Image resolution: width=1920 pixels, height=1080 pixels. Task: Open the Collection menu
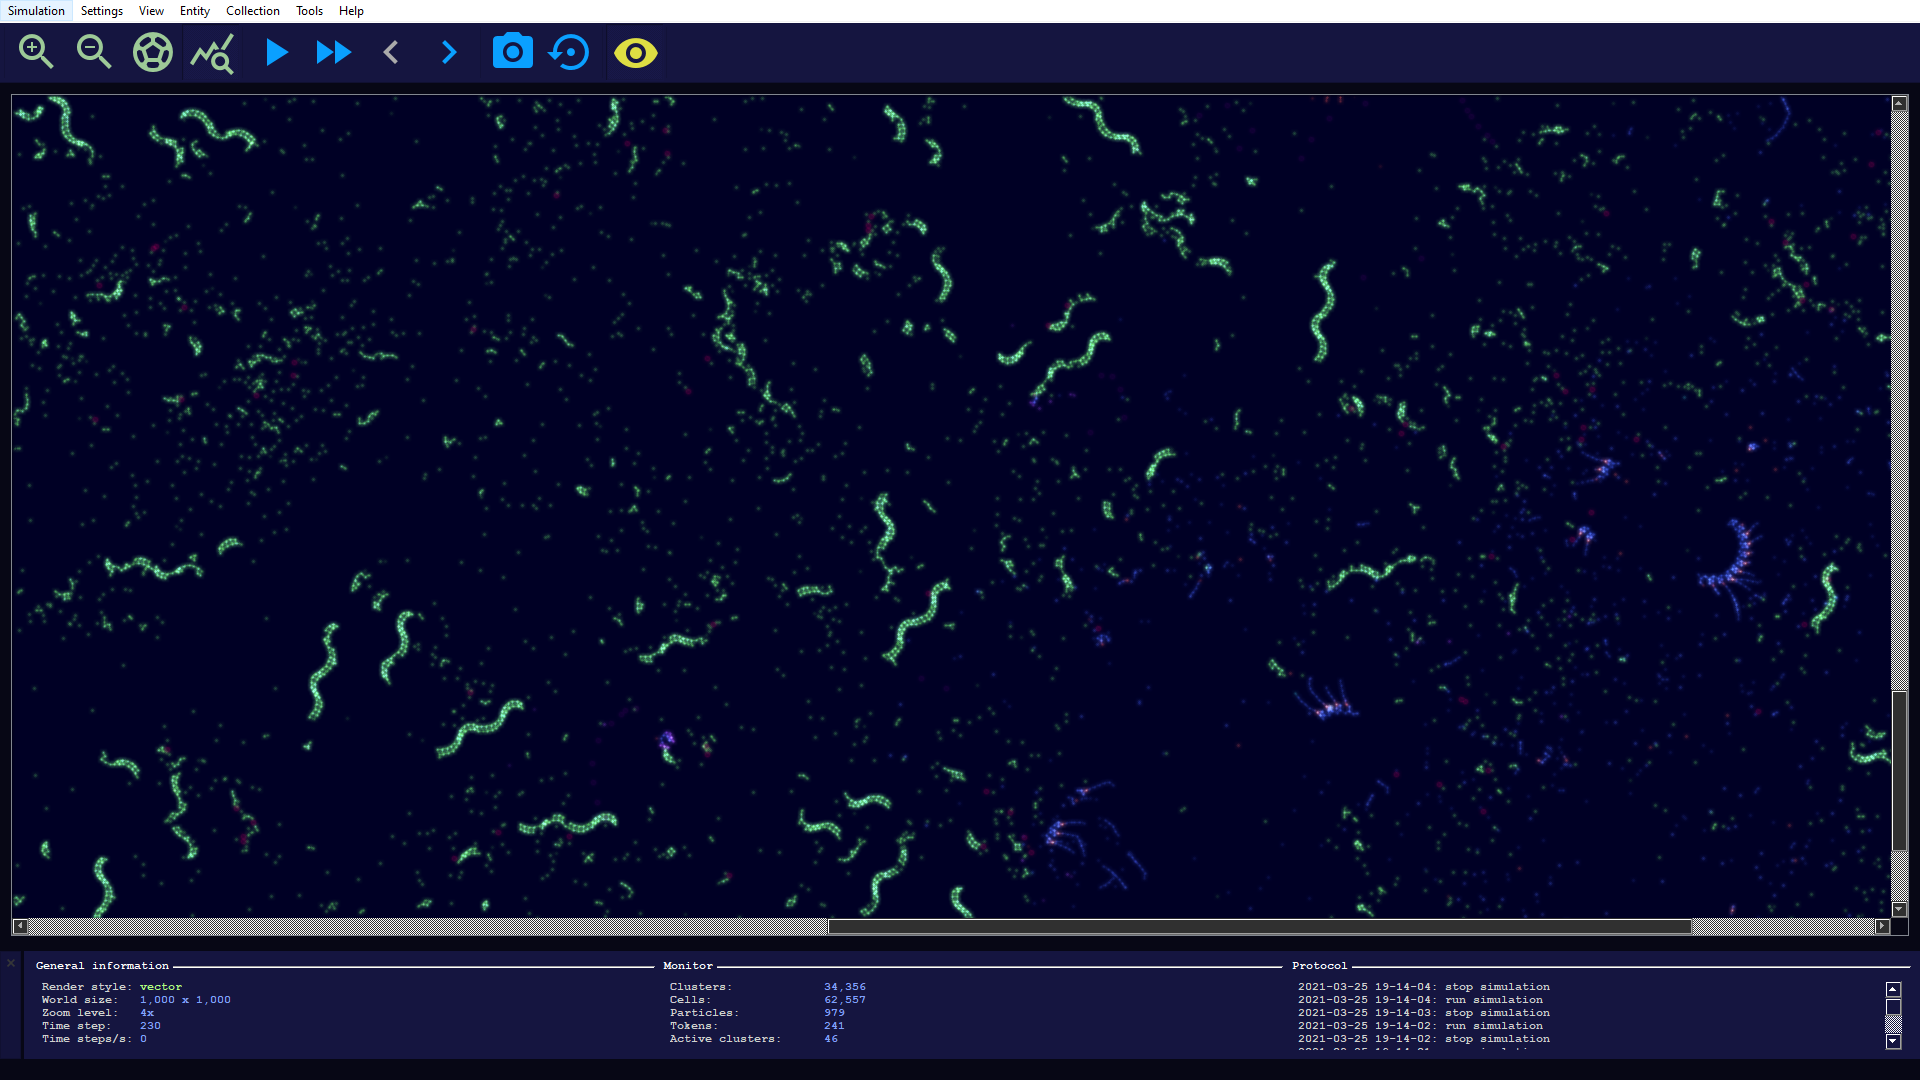[x=252, y=11]
